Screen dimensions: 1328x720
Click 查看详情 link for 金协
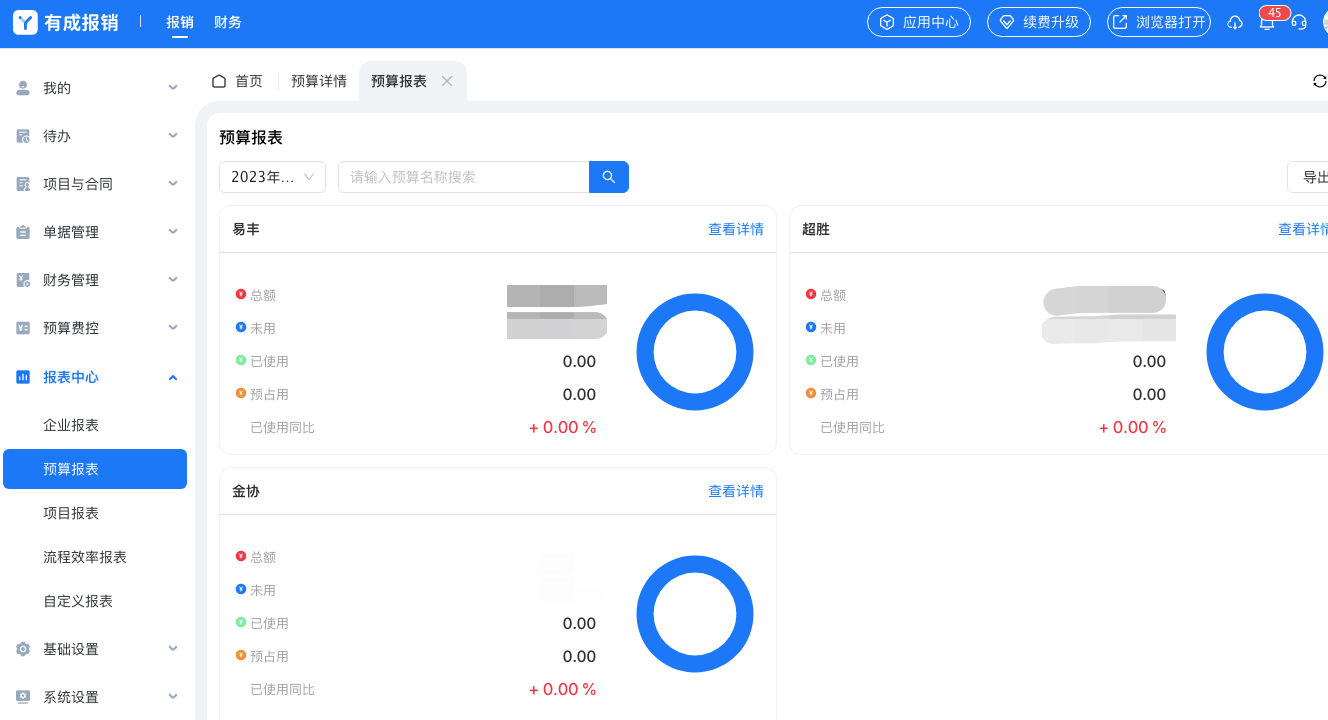click(x=735, y=491)
